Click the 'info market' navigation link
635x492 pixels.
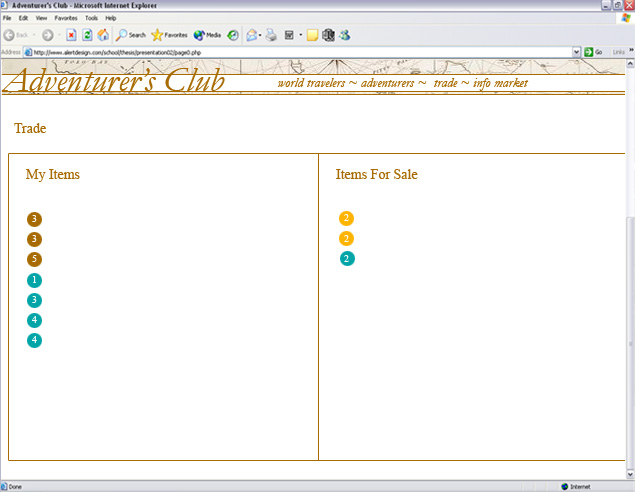(500, 83)
